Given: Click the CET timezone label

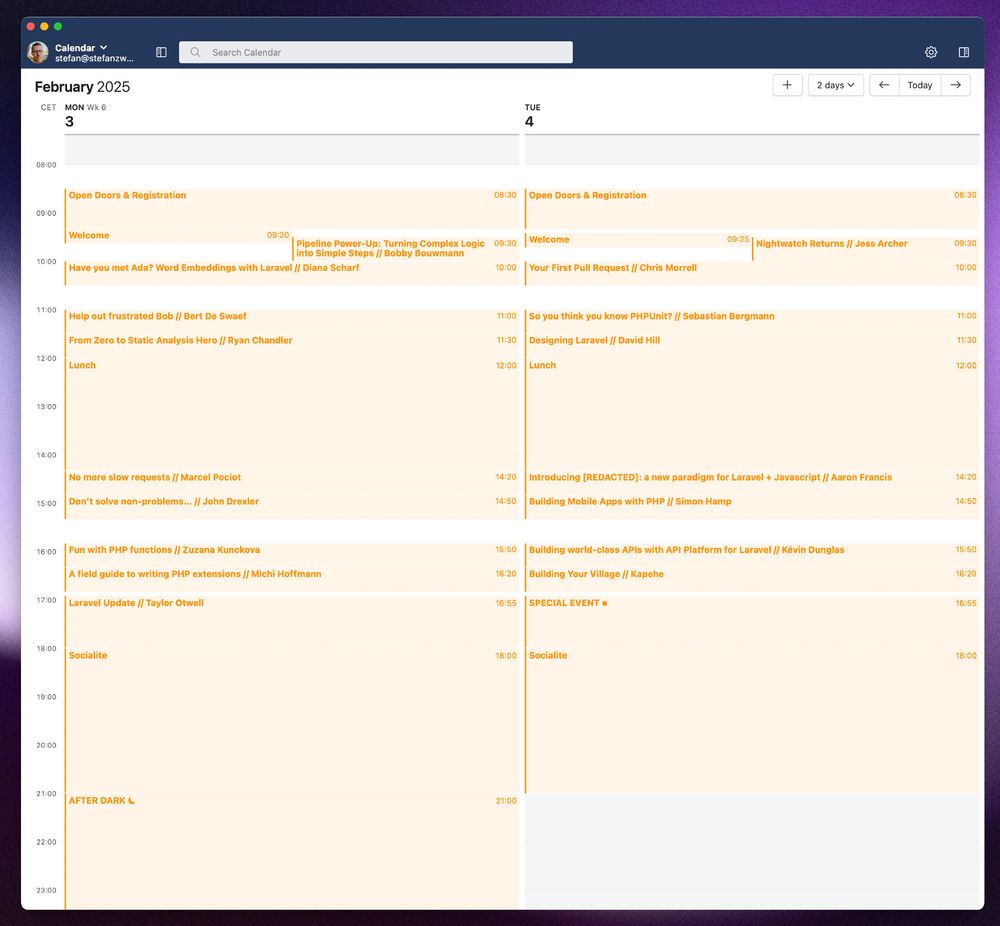Looking at the screenshot, I should click(48, 107).
